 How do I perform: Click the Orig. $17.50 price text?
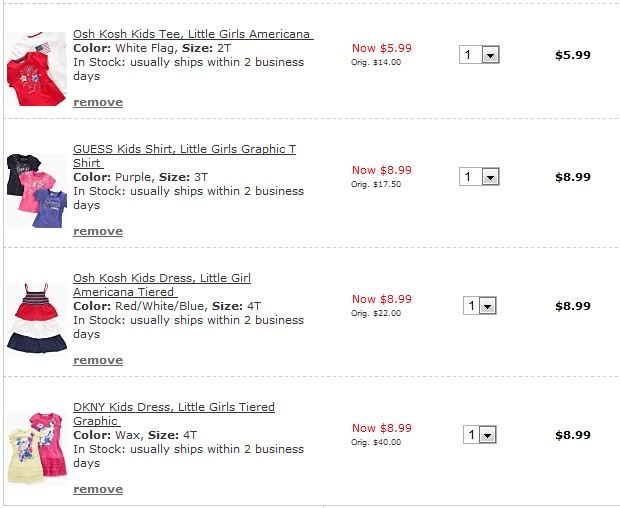[376, 184]
